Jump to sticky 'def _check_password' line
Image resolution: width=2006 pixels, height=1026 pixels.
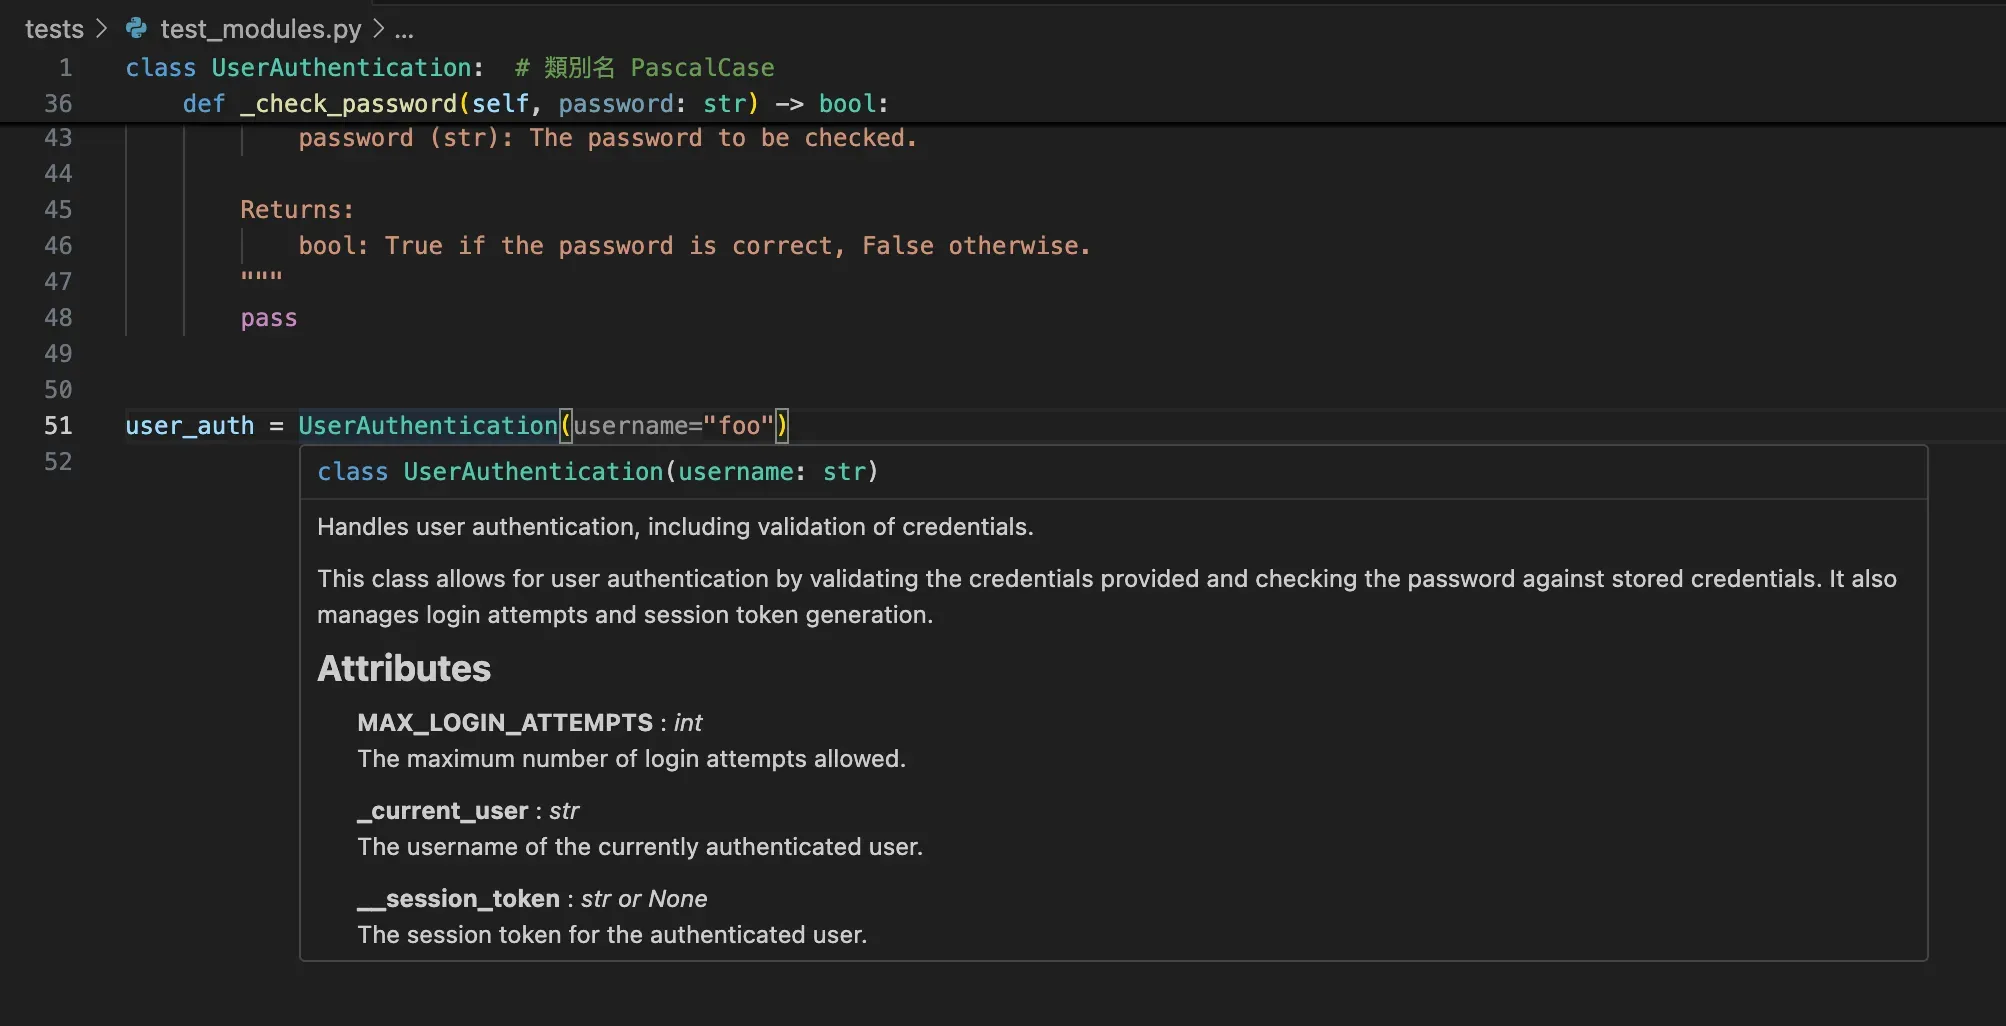coord(535,103)
